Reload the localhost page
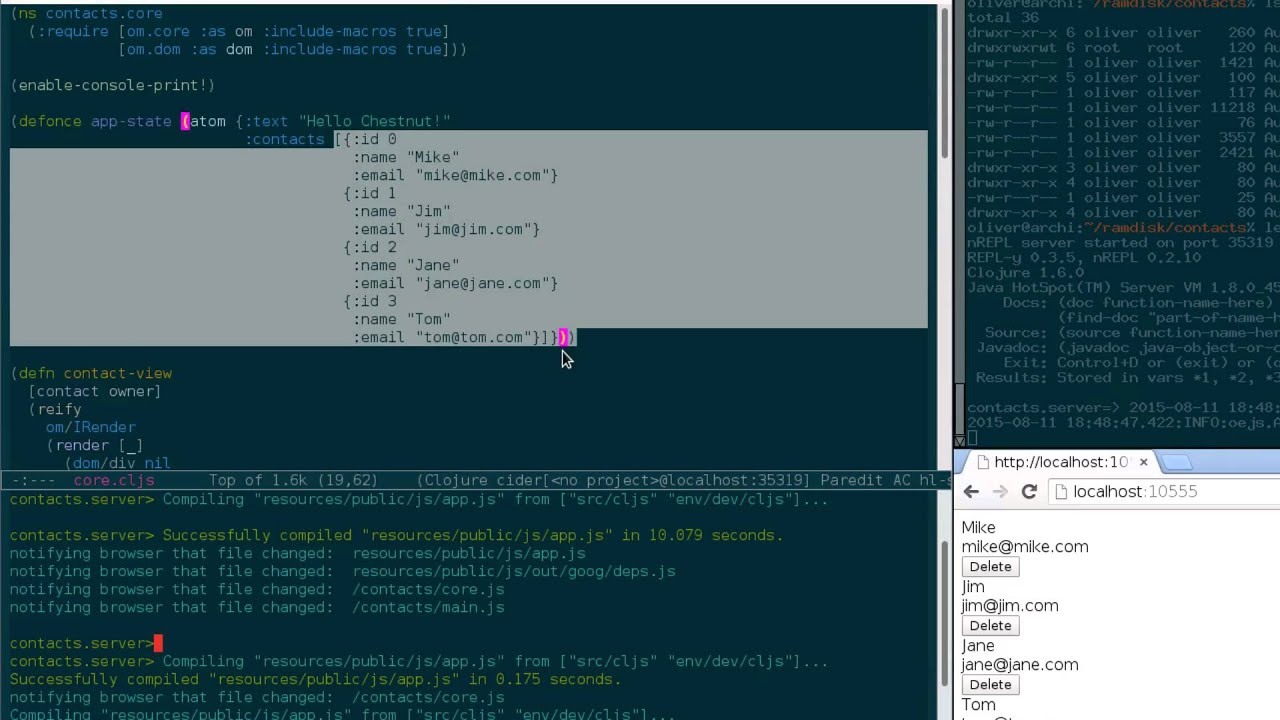 click(x=1029, y=491)
